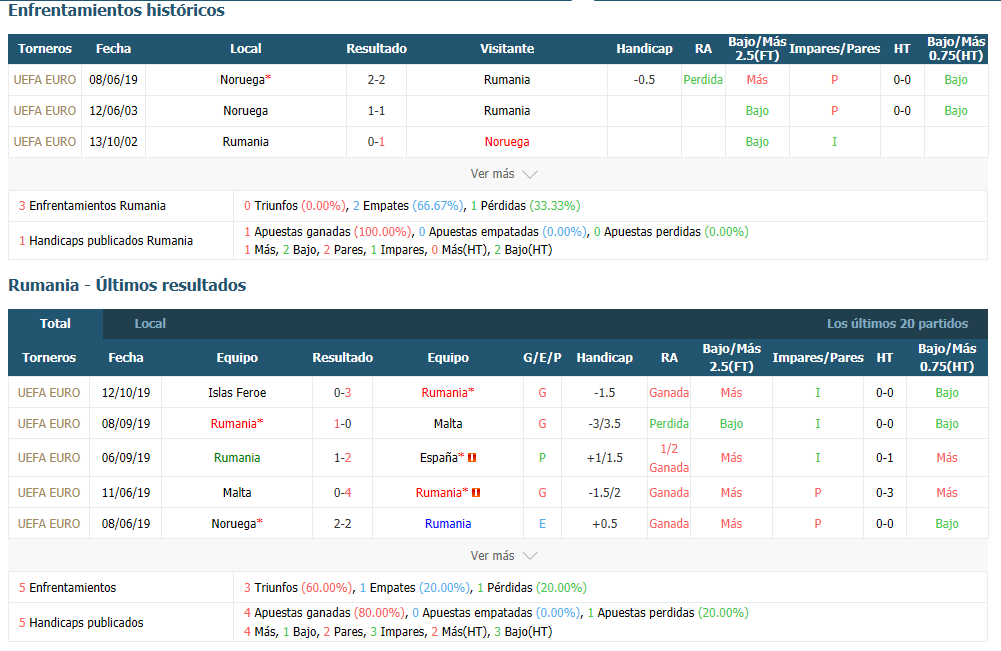The width and height of the screenshot is (1001, 651).
Task: Expand historical matches with upper Ver más
Action: coord(504,174)
